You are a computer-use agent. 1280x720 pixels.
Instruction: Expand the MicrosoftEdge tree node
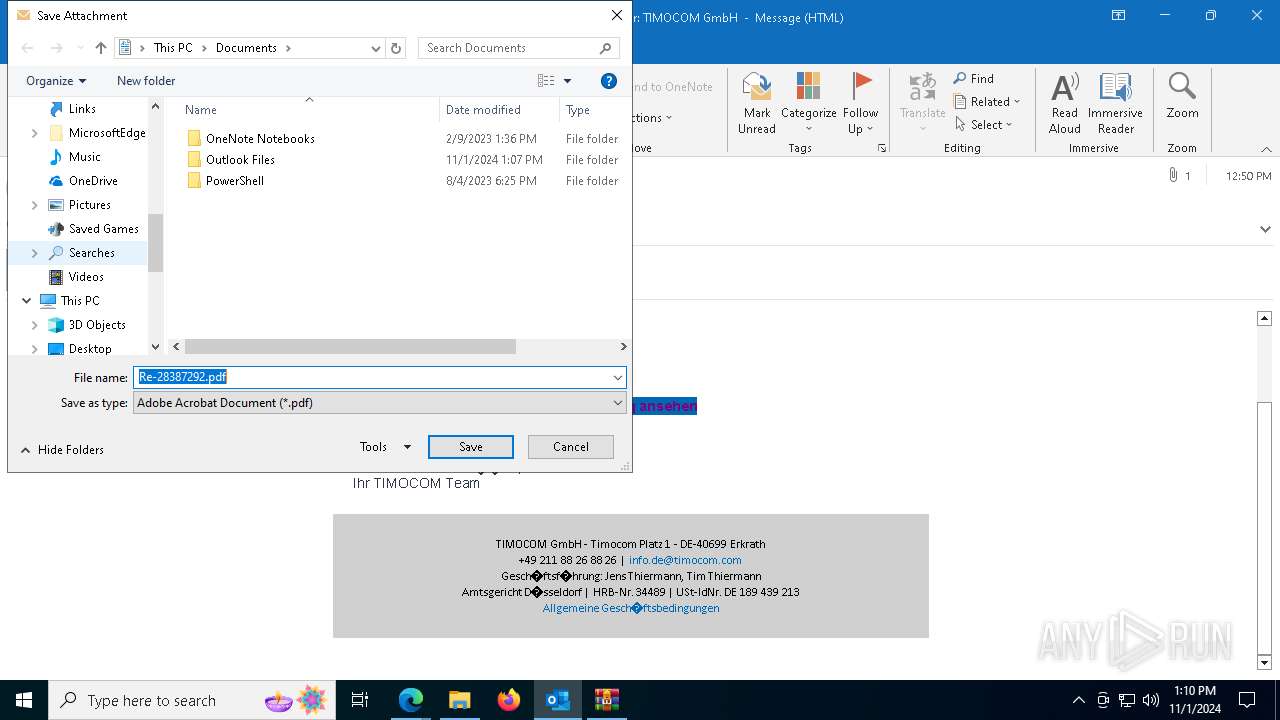point(35,133)
